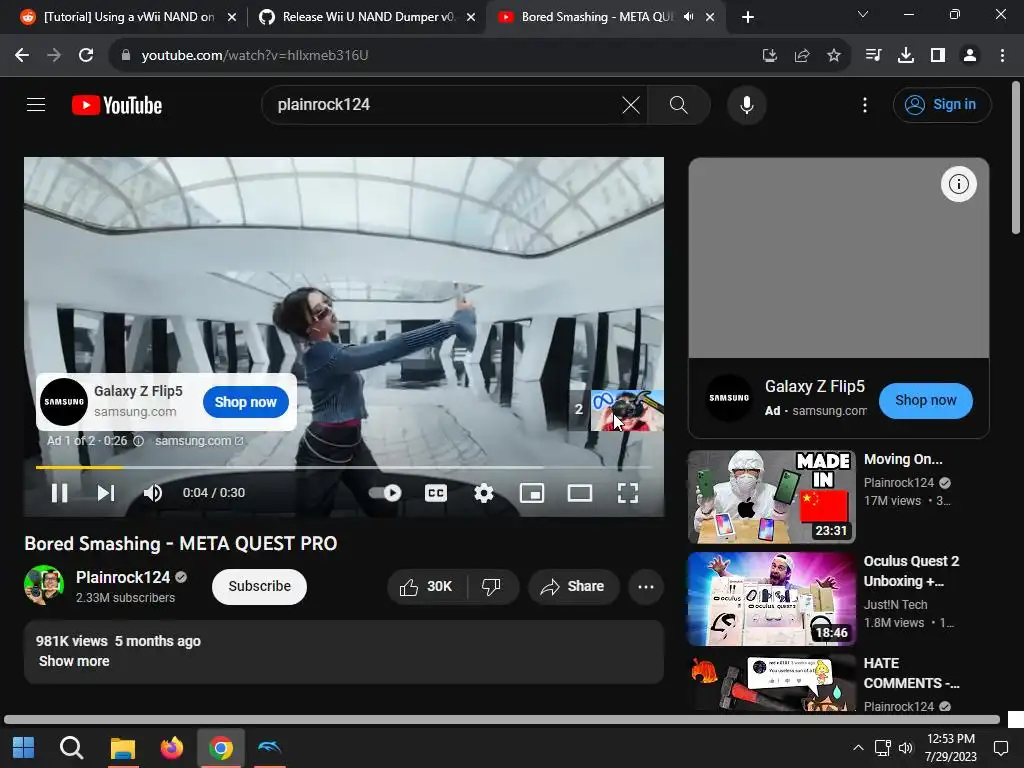Skip to next video with the Next button

click(x=106, y=493)
